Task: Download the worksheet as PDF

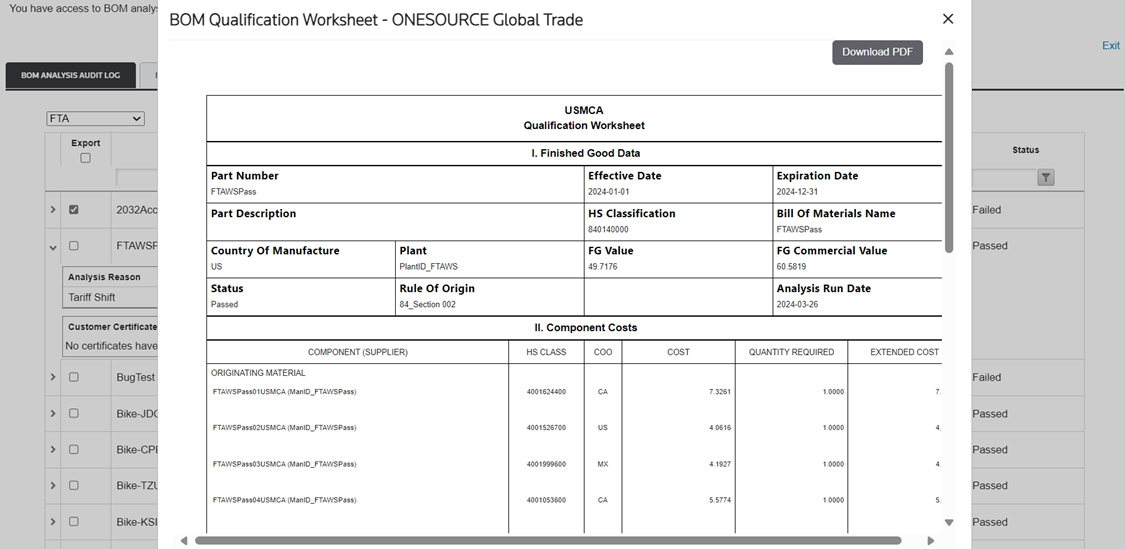Action: (x=877, y=52)
